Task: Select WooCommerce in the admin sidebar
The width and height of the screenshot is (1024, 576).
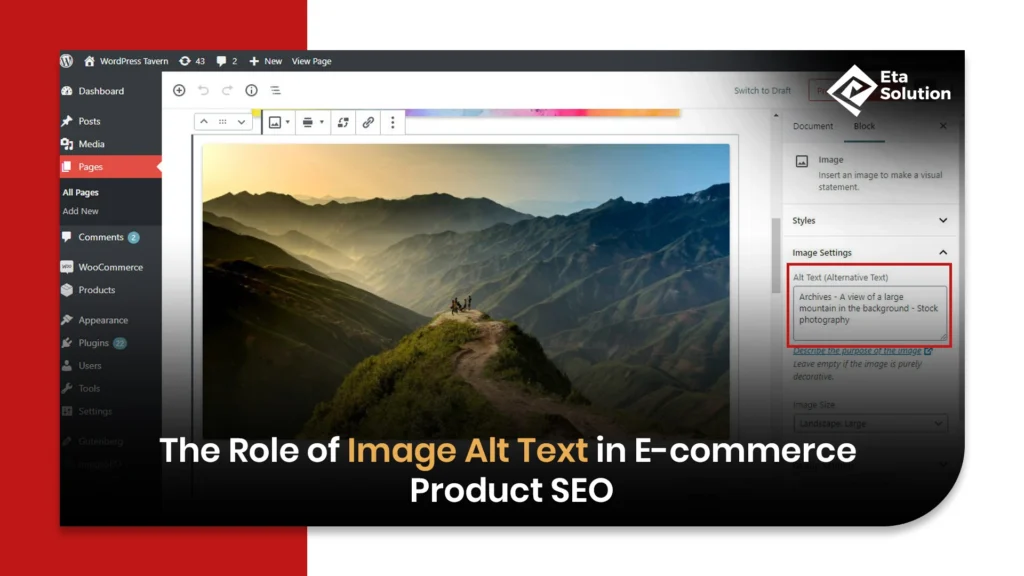Action: pyautogui.click(x=111, y=266)
